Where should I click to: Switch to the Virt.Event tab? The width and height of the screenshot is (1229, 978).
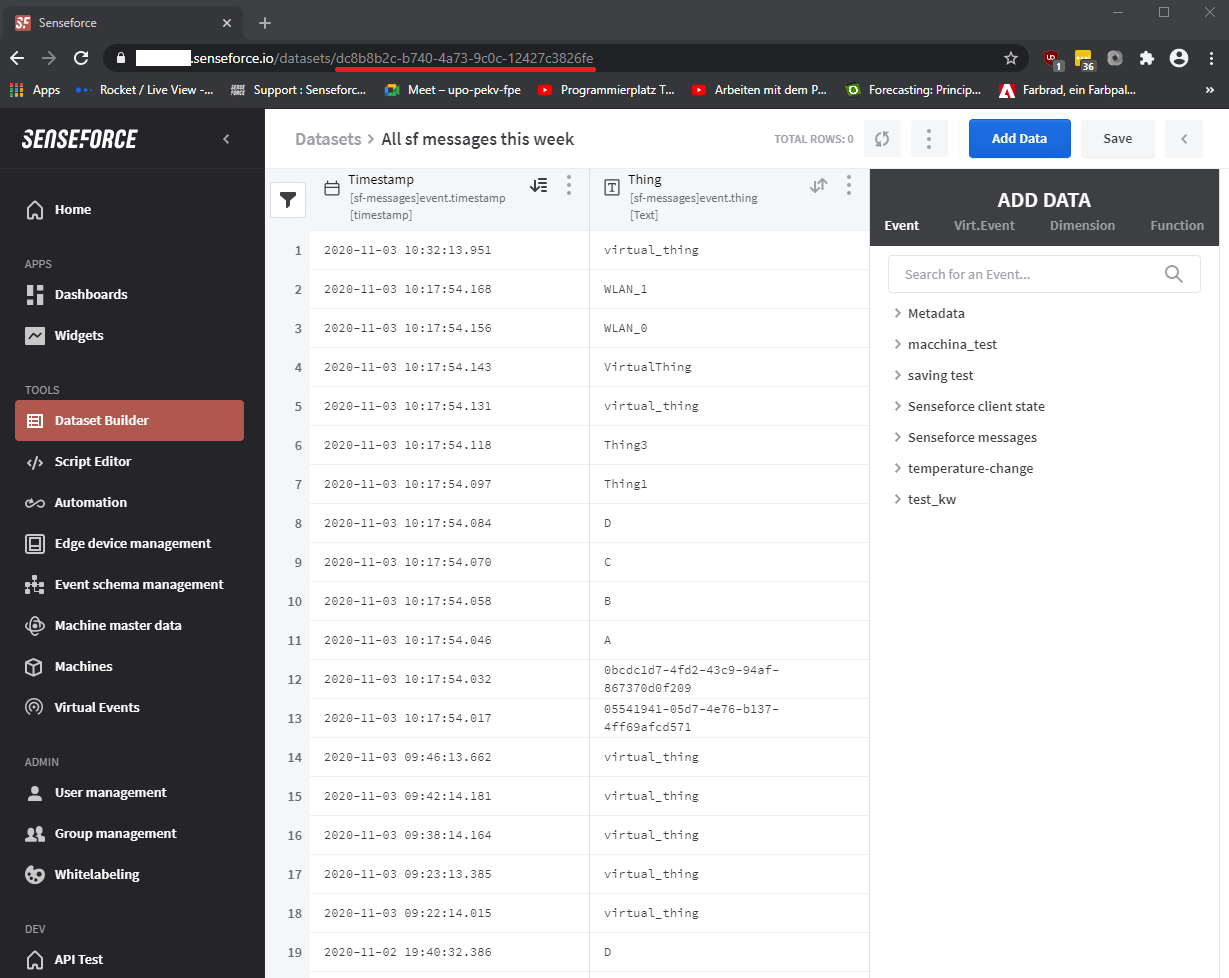pos(984,226)
